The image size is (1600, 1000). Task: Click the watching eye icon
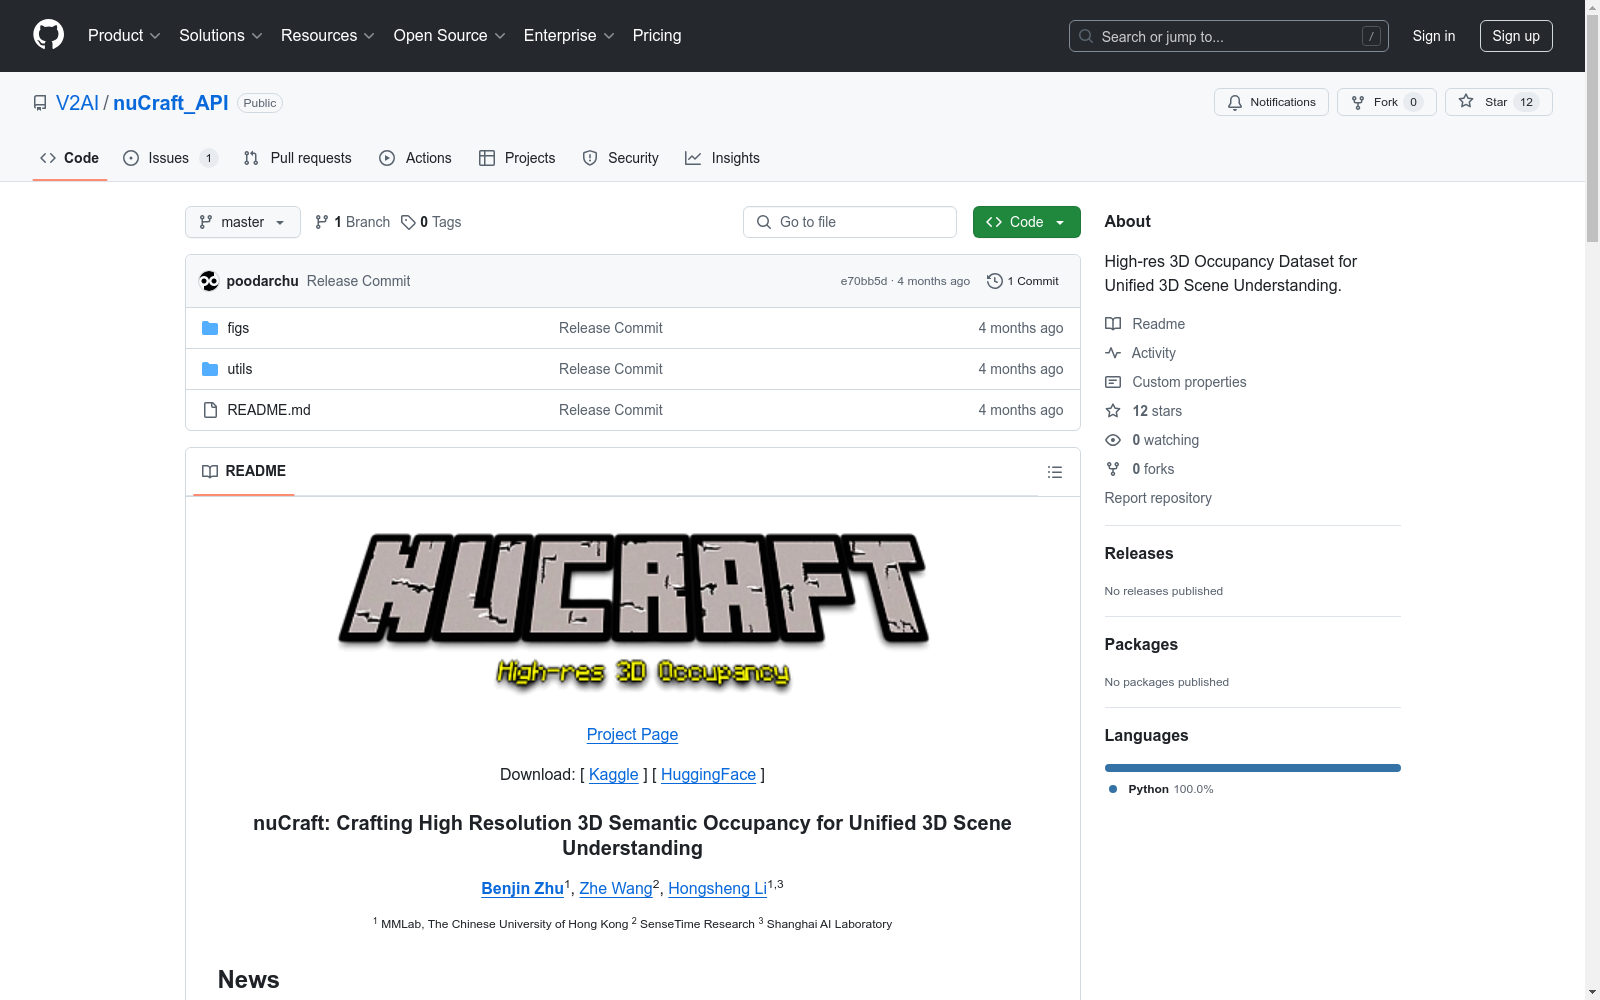(x=1113, y=440)
